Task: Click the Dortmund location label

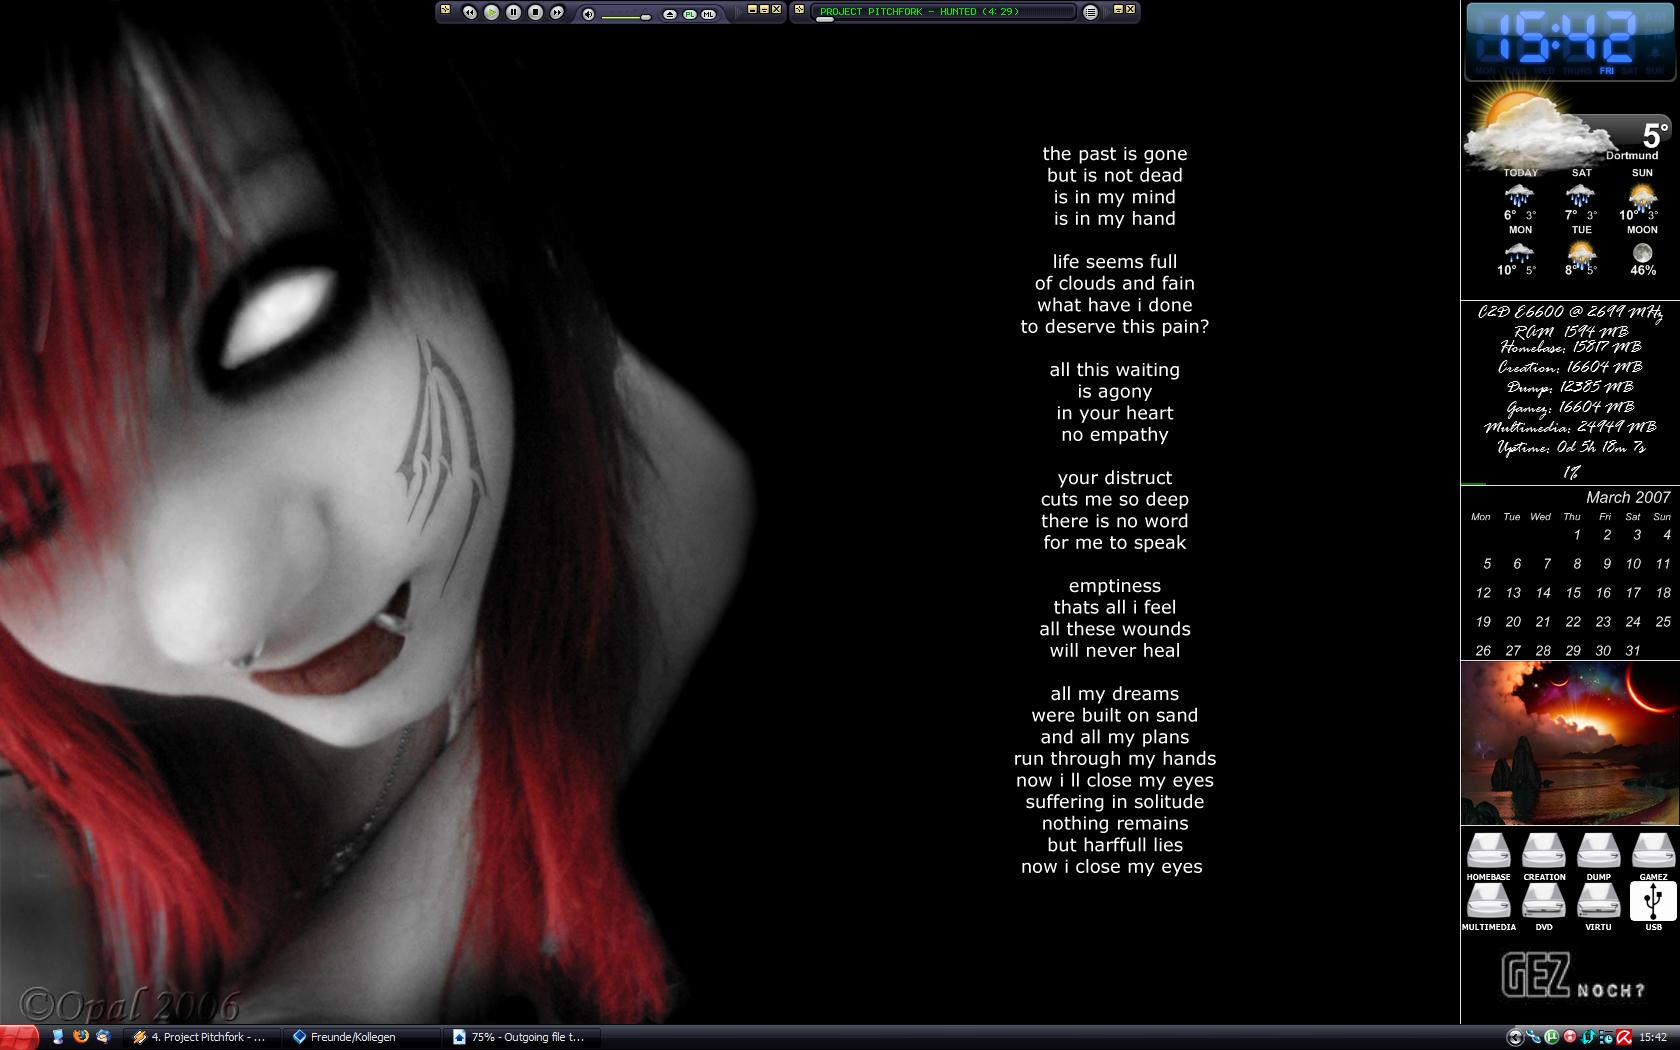Action: 1632,155
